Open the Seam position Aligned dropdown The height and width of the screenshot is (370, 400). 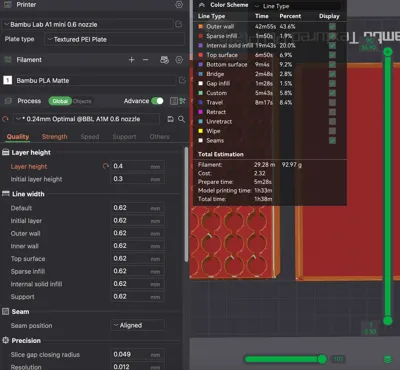click(x=137, y=325)
